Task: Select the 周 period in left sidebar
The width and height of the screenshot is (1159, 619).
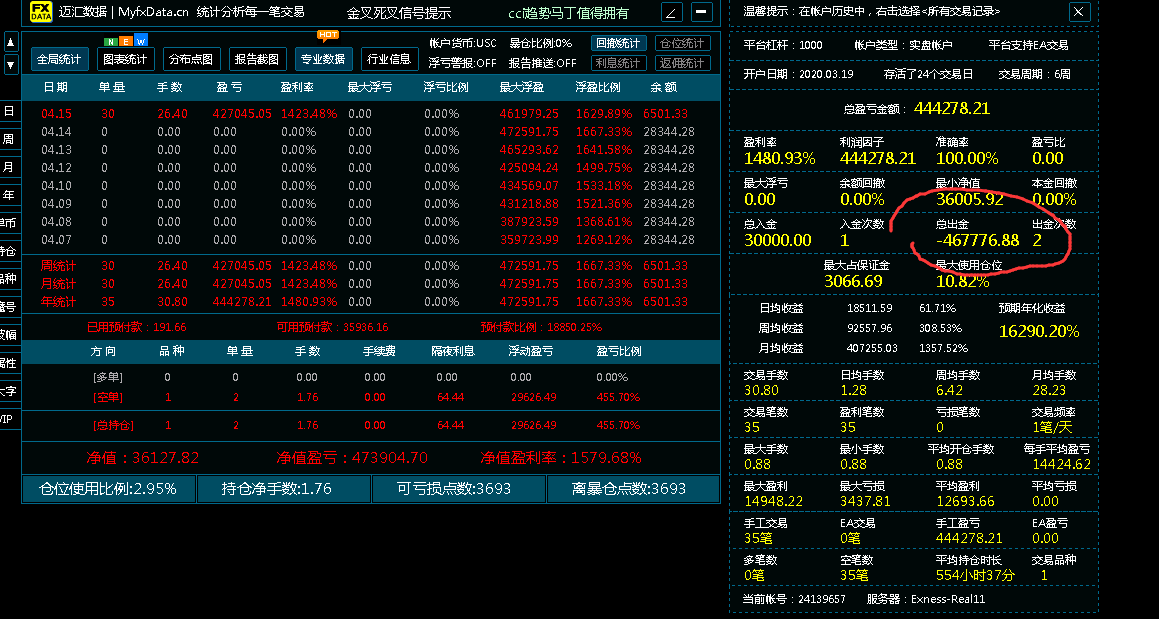Action: coord(9,139)
